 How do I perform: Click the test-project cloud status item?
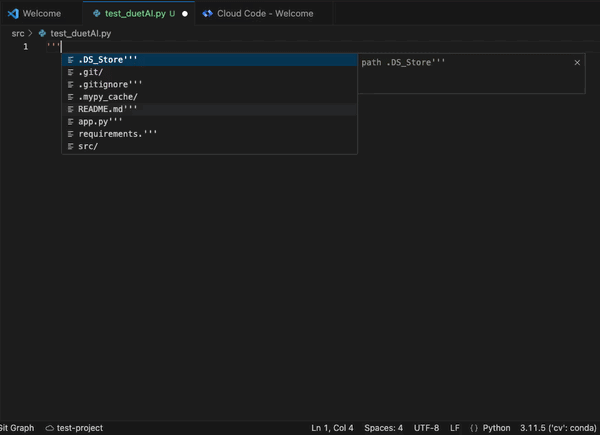pyautogui.click(x=74, y=428)
